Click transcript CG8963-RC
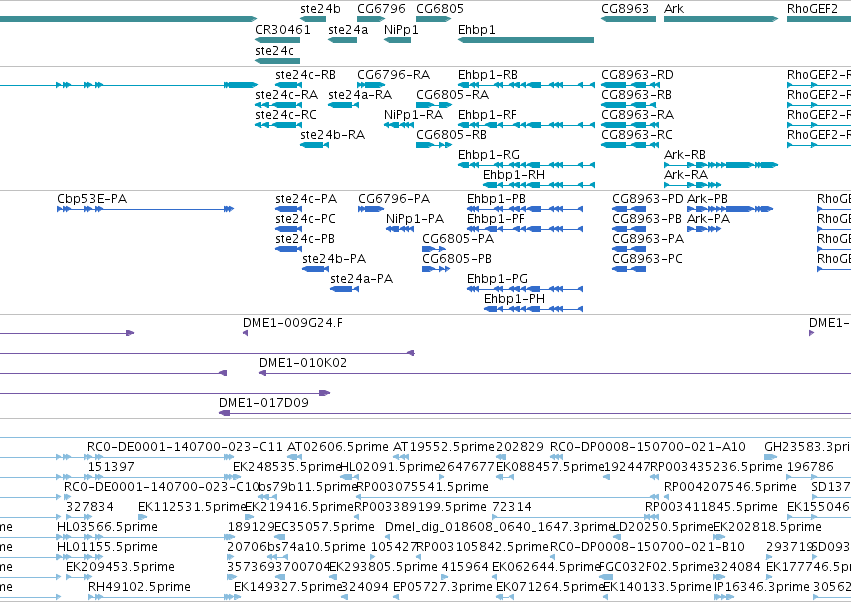This screenshot has width=851, height=602. (637, 135)
